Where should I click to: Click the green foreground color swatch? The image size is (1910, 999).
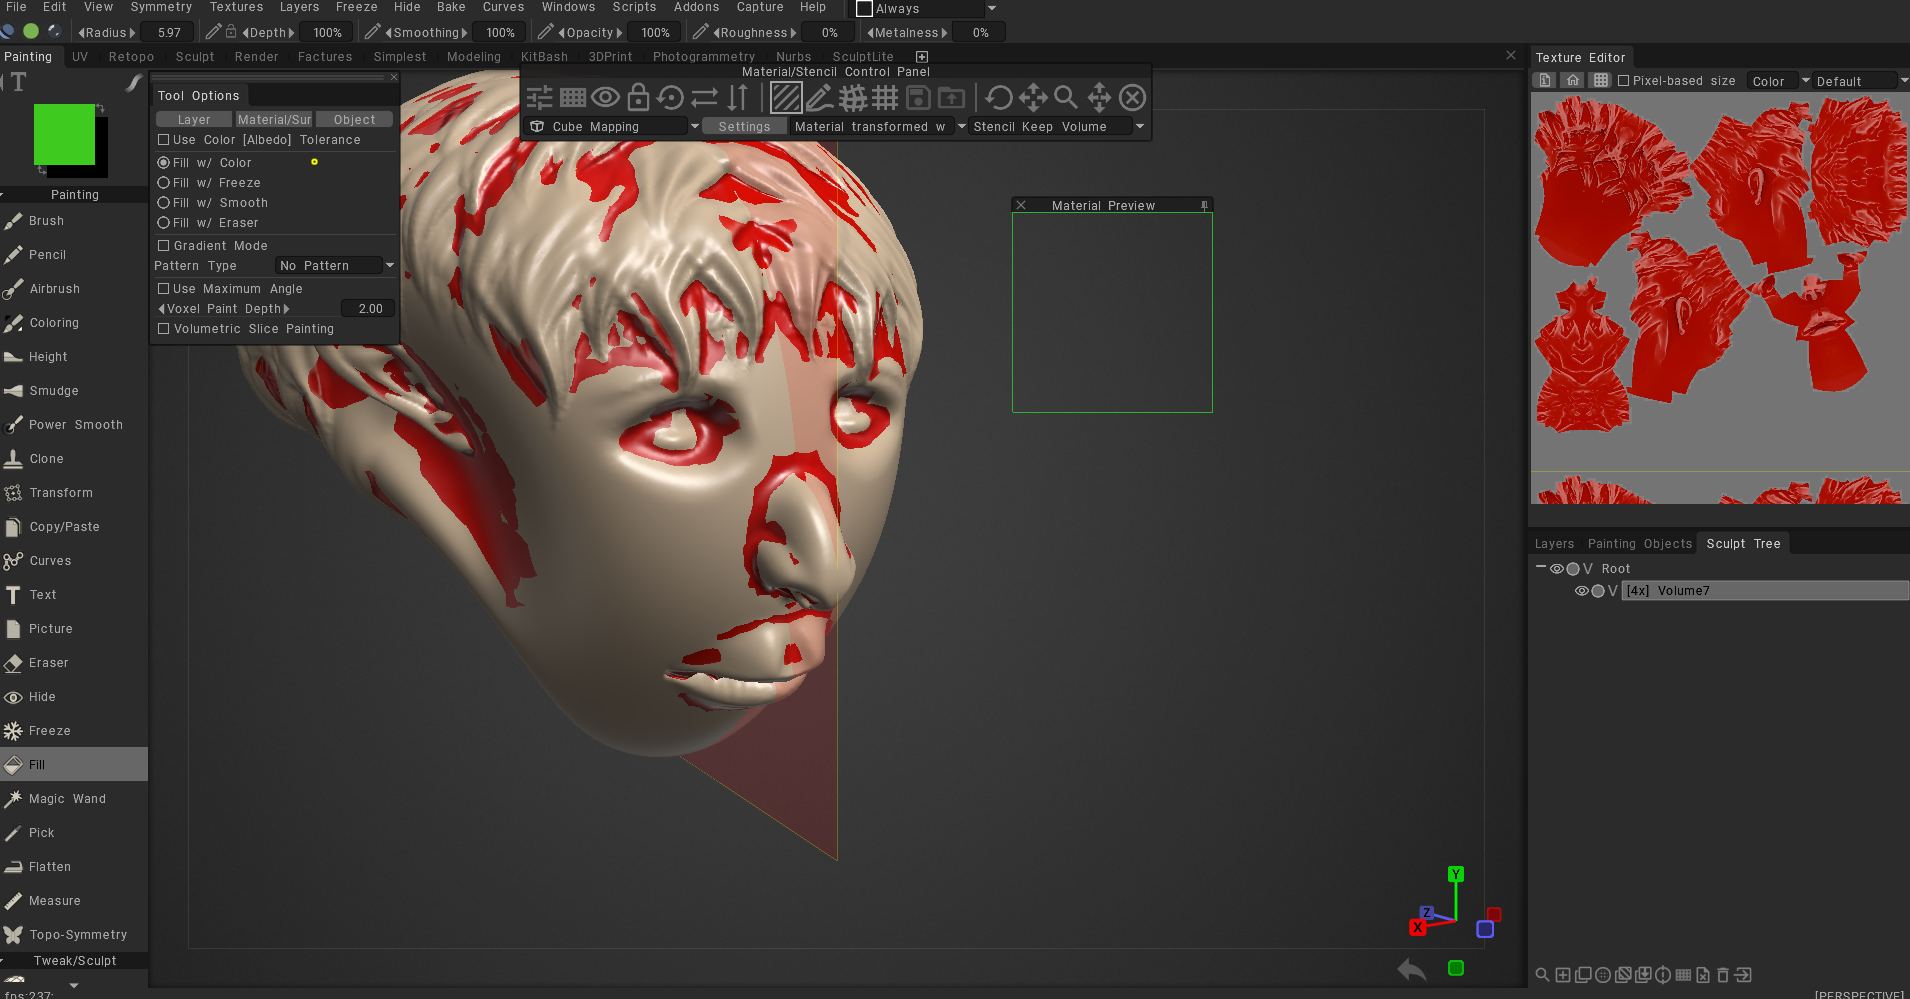[64, 134]
